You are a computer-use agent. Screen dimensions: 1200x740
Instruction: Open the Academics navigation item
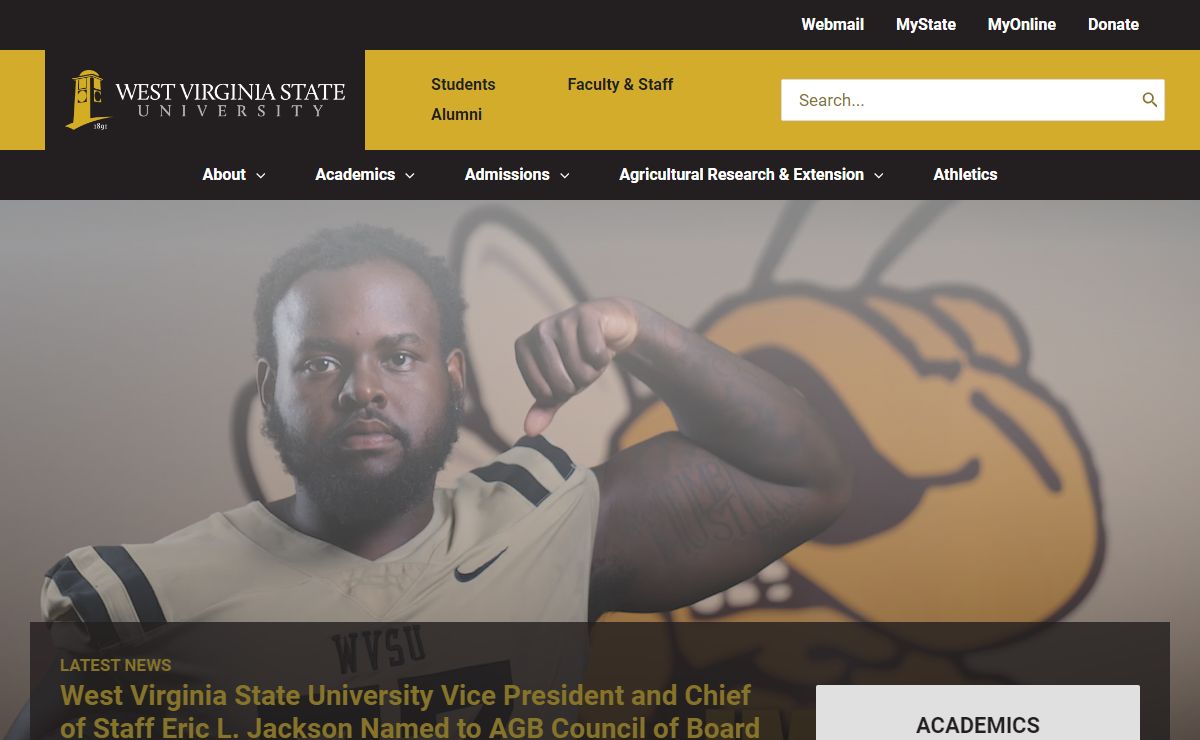(355, 174)
